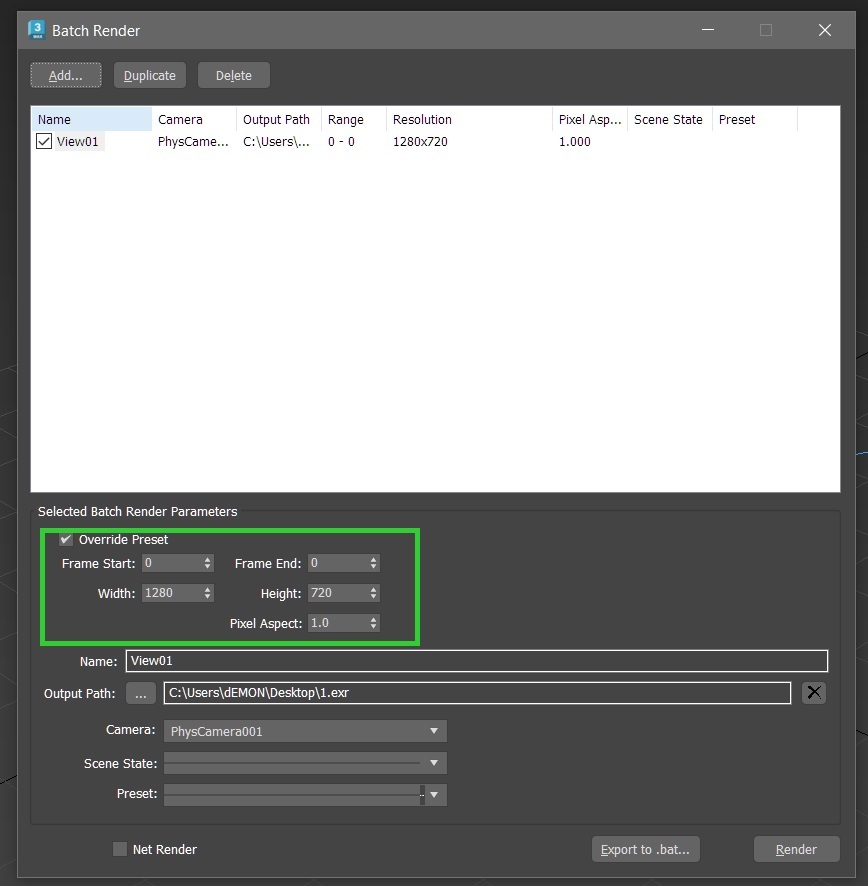Toggle the View01 checkbox in the list
This screenshot has height=886, width=868.
[44, 142]
